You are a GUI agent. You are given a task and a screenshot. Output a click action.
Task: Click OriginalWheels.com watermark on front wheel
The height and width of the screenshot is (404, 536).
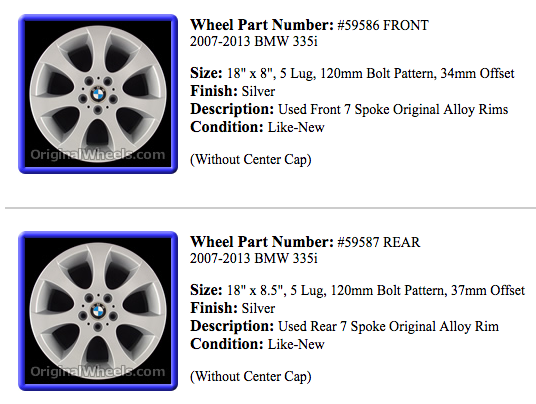click(98, 155)
